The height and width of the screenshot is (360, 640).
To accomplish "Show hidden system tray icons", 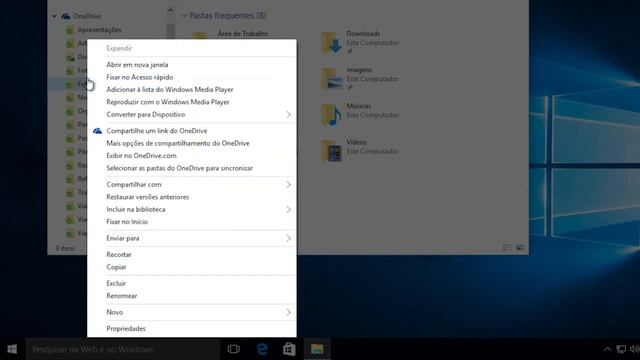I will [607, 349].
